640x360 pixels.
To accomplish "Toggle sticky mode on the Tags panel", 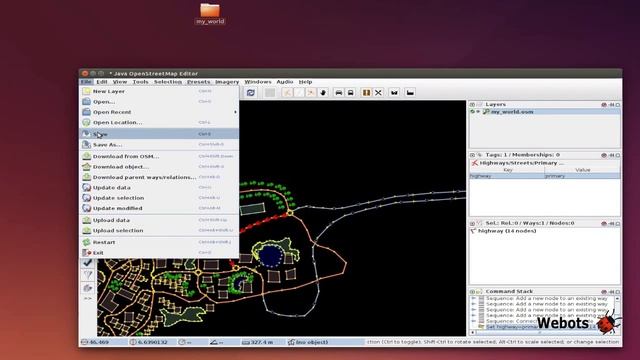I will pyautogui.click(x=611, y=155).
